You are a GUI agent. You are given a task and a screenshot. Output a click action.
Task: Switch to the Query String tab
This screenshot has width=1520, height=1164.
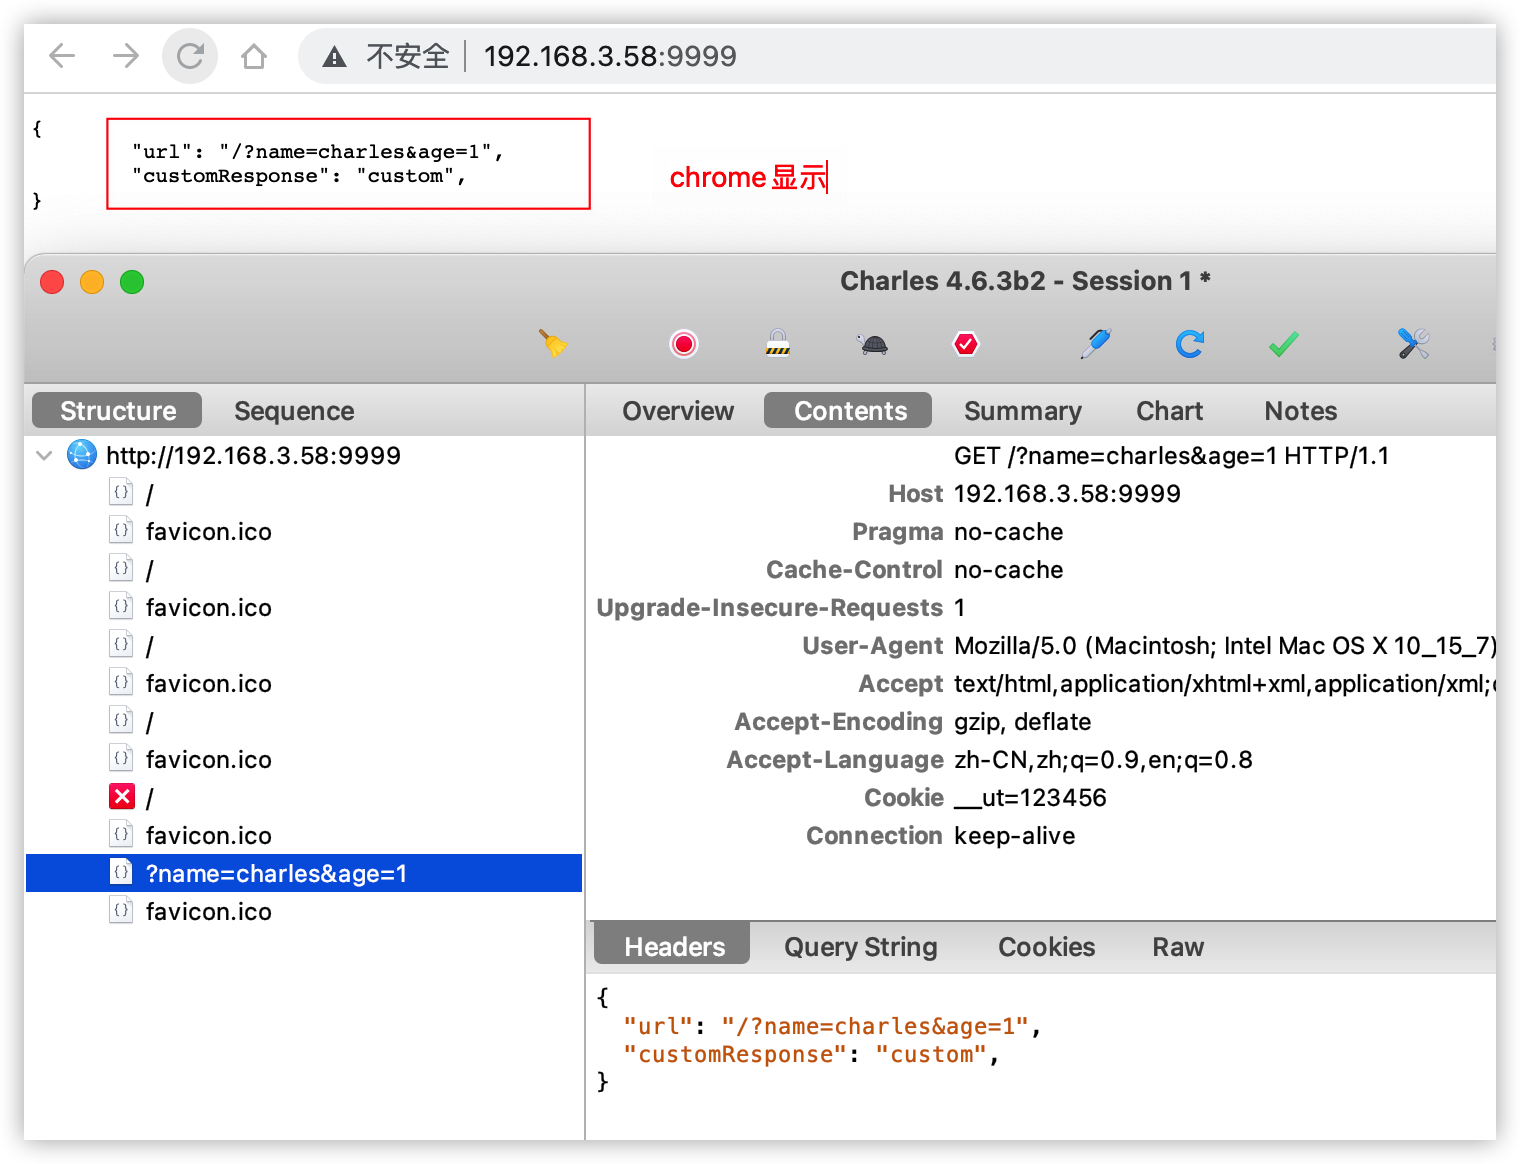[860, 946]
